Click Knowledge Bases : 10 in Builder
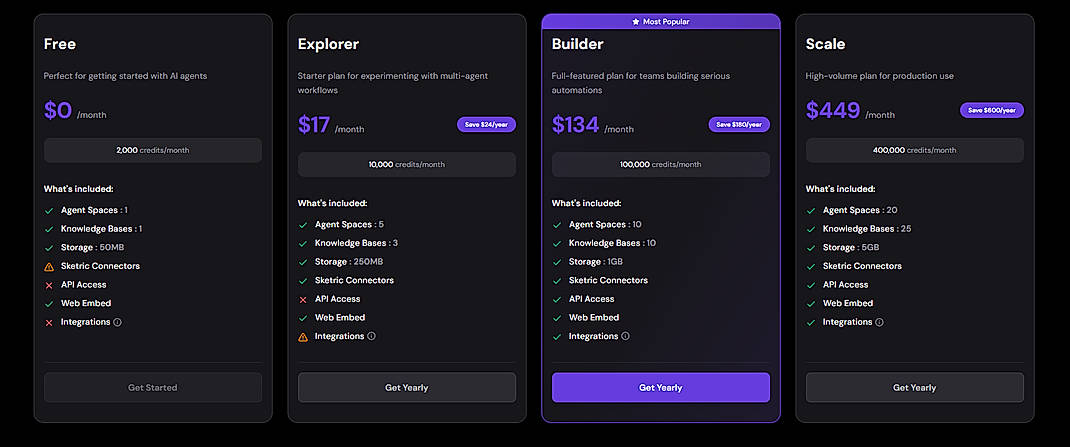Viewport: 1070px width, 447px height. (x=612, y=243)
